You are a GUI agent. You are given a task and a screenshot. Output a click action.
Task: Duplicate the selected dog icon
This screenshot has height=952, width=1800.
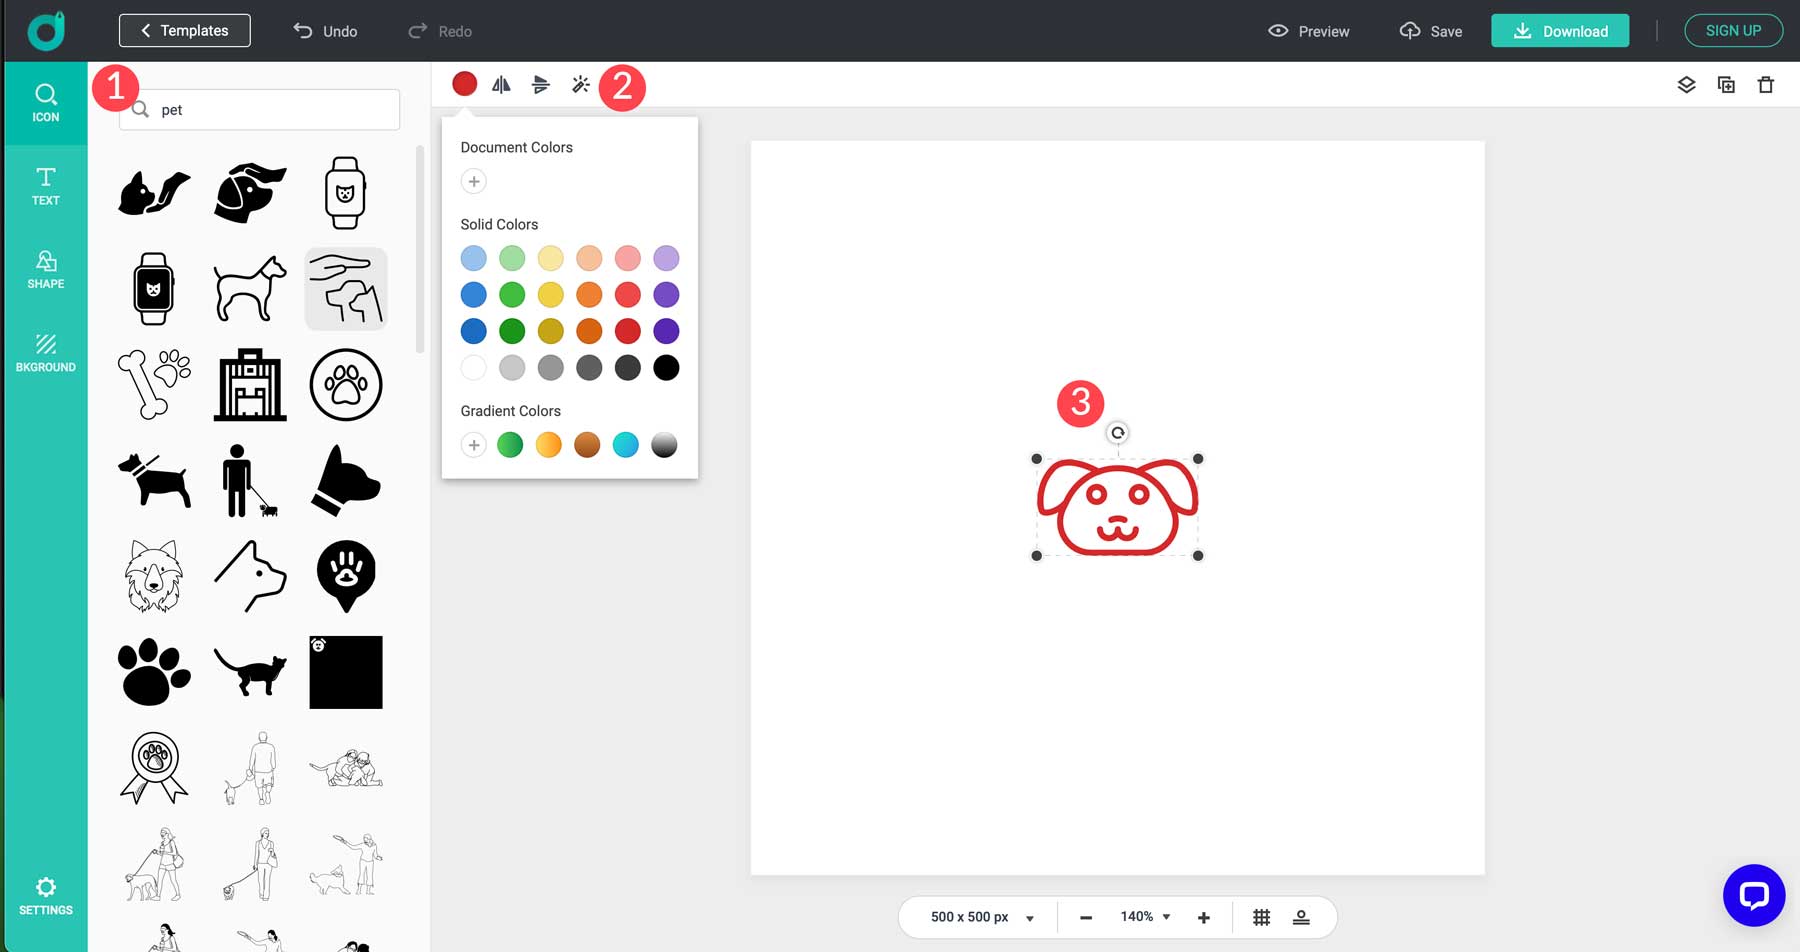(1727, 85)
